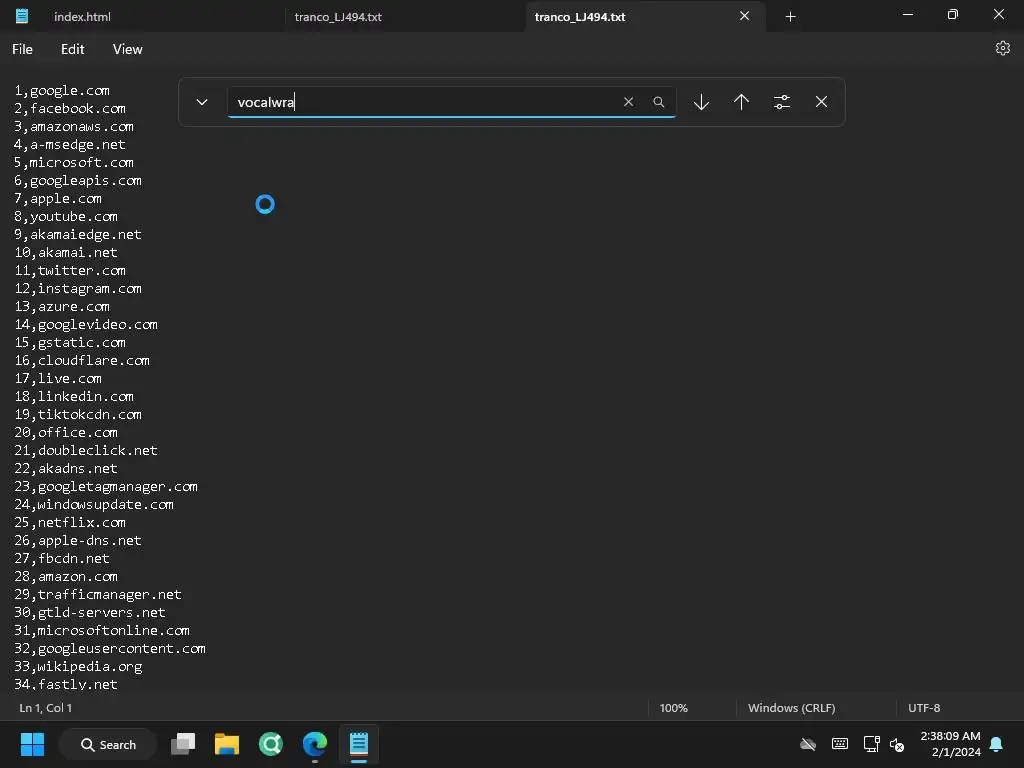
Task: Click the line 21,doubleclick.net
Action: pos(86,451)
